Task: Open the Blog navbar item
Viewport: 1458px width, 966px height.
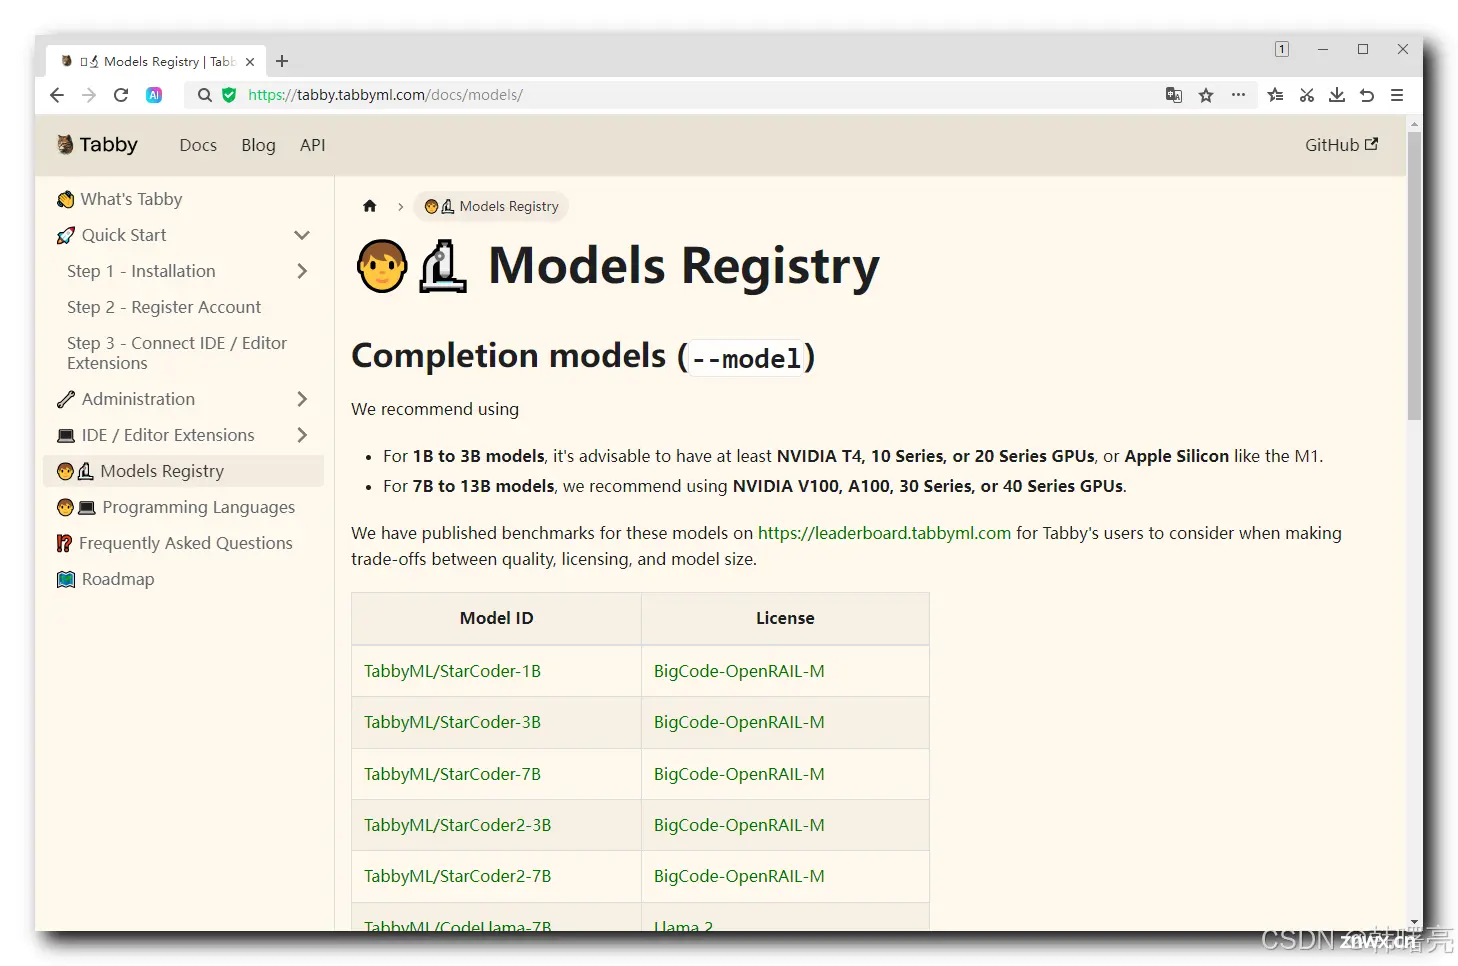Action: coord(258,145)
